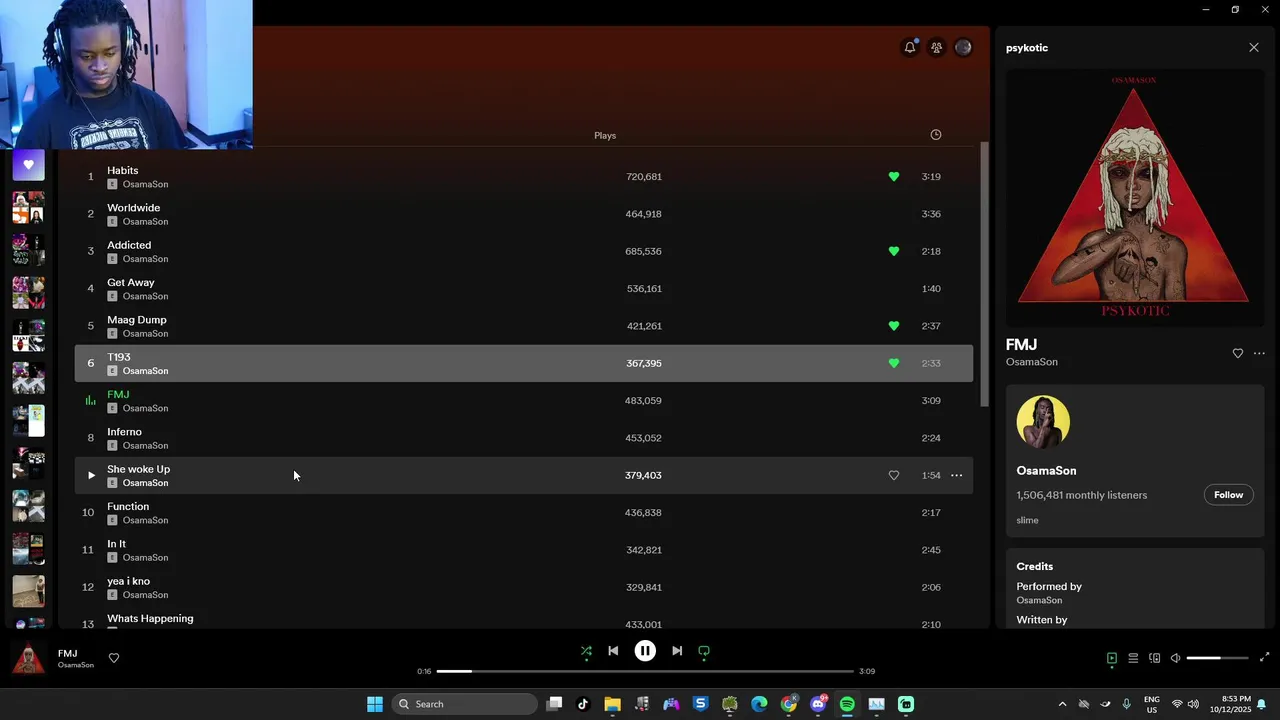The image size is (1280, 720).
Task: Open the ENG US language switcher
Action: (1152, 704)
